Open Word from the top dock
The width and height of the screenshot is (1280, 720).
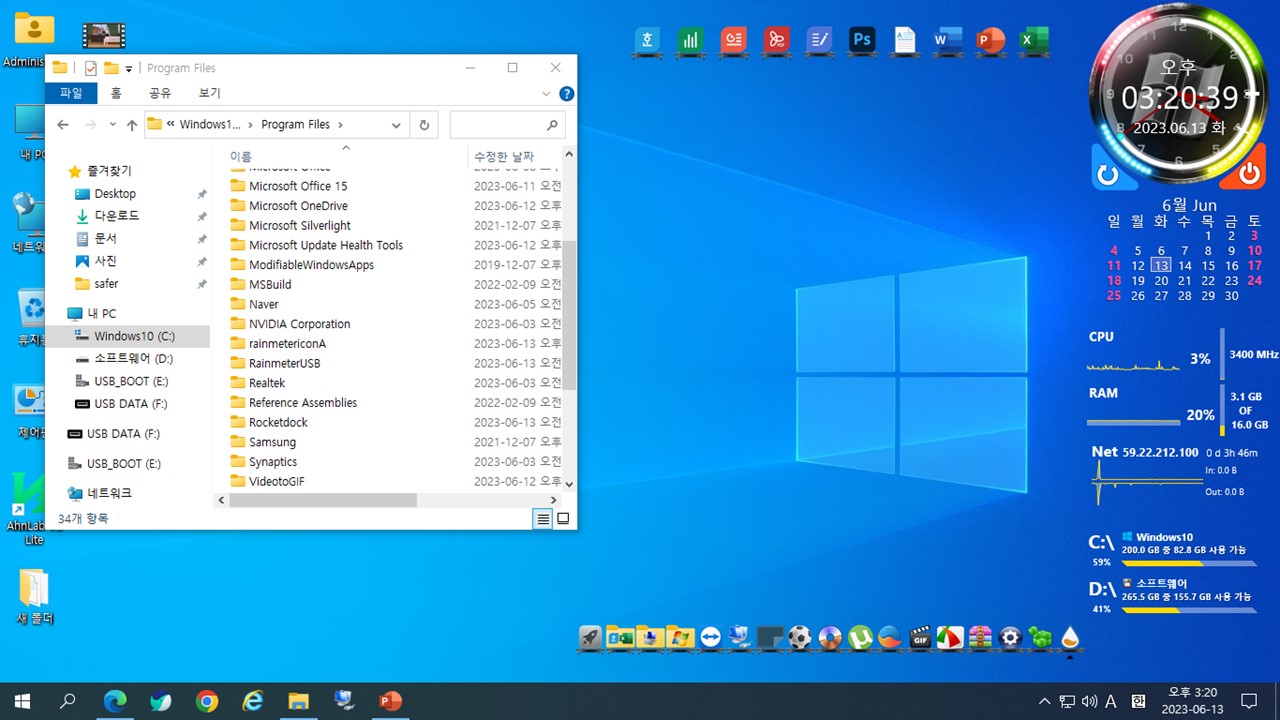pos(947,40)
